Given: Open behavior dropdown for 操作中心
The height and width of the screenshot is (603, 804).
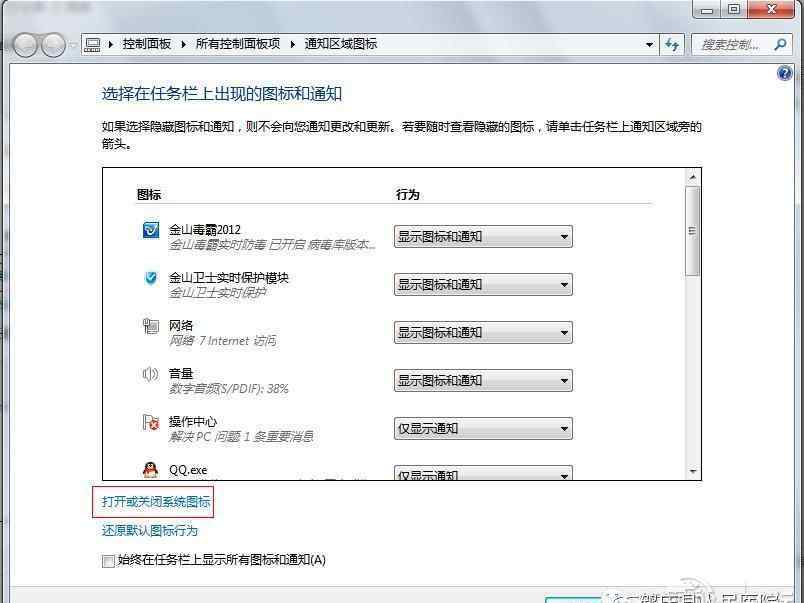Looking at the screenshot, I should [483, 428].
